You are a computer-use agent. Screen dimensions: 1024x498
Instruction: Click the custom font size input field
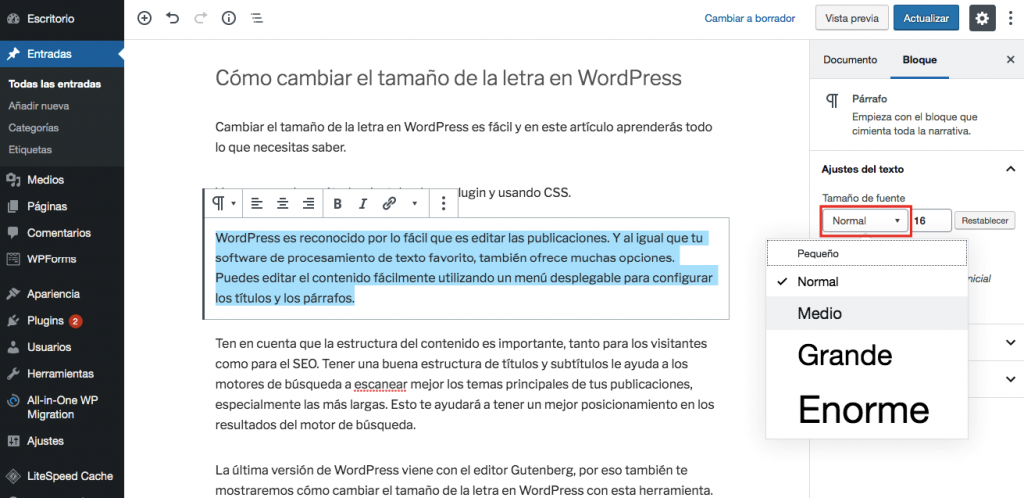[x=931, y=220]
